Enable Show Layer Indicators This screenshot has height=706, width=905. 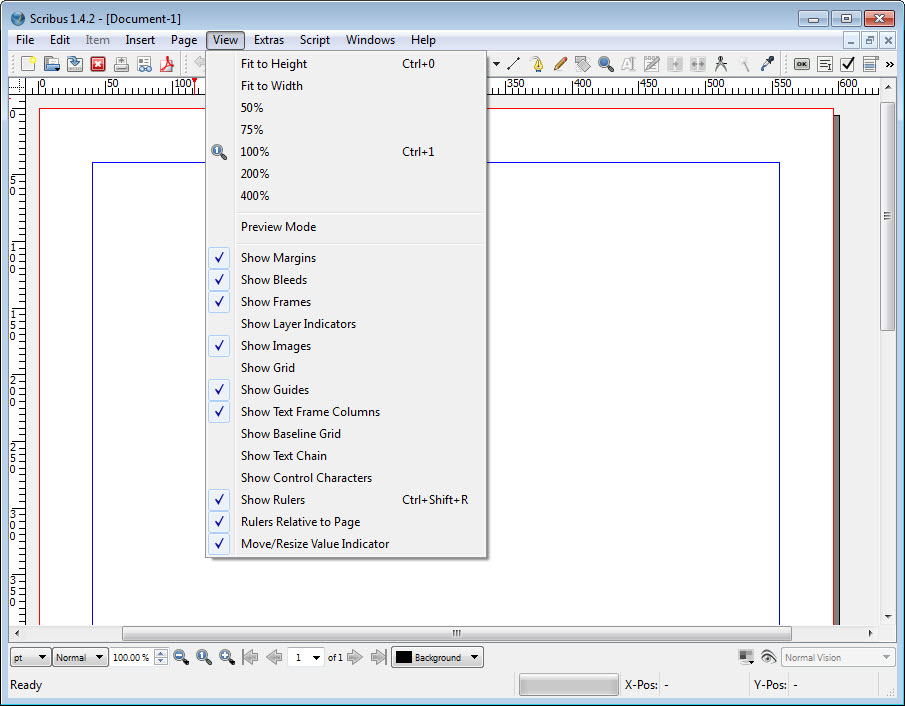point(346,323)
